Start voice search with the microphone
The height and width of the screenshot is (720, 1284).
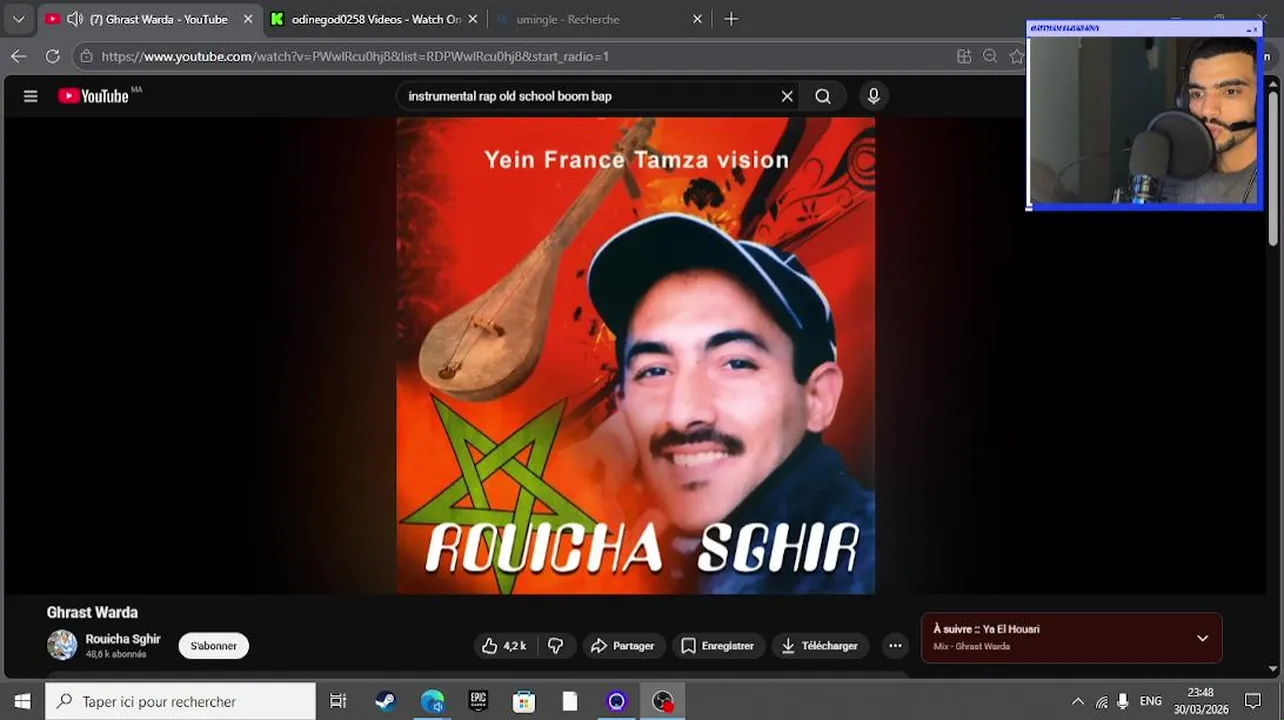pyautogui.click(x=873, y=96)
